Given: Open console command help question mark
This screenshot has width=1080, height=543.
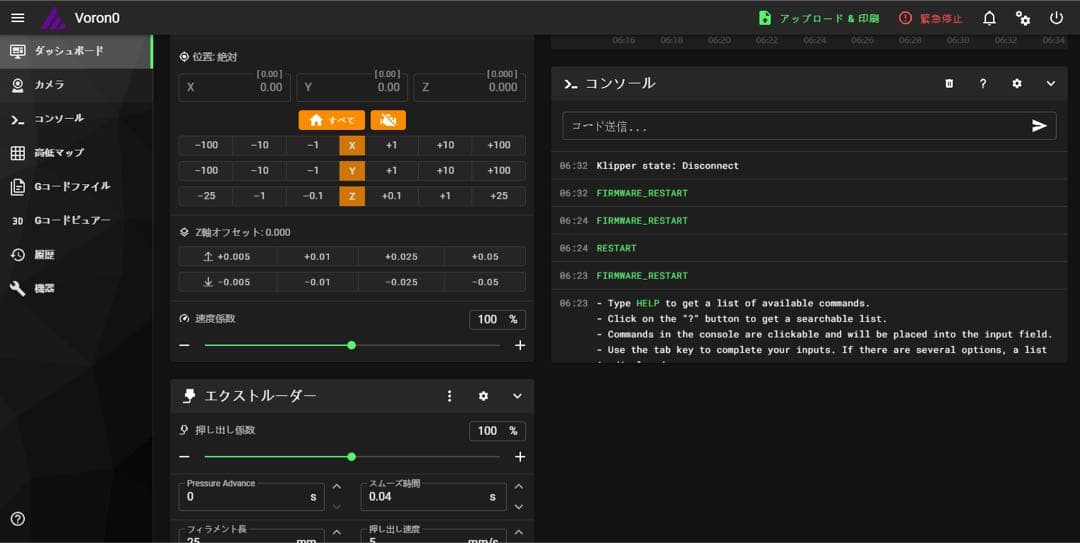Looking at the screenshot, I should pos(983,84).
